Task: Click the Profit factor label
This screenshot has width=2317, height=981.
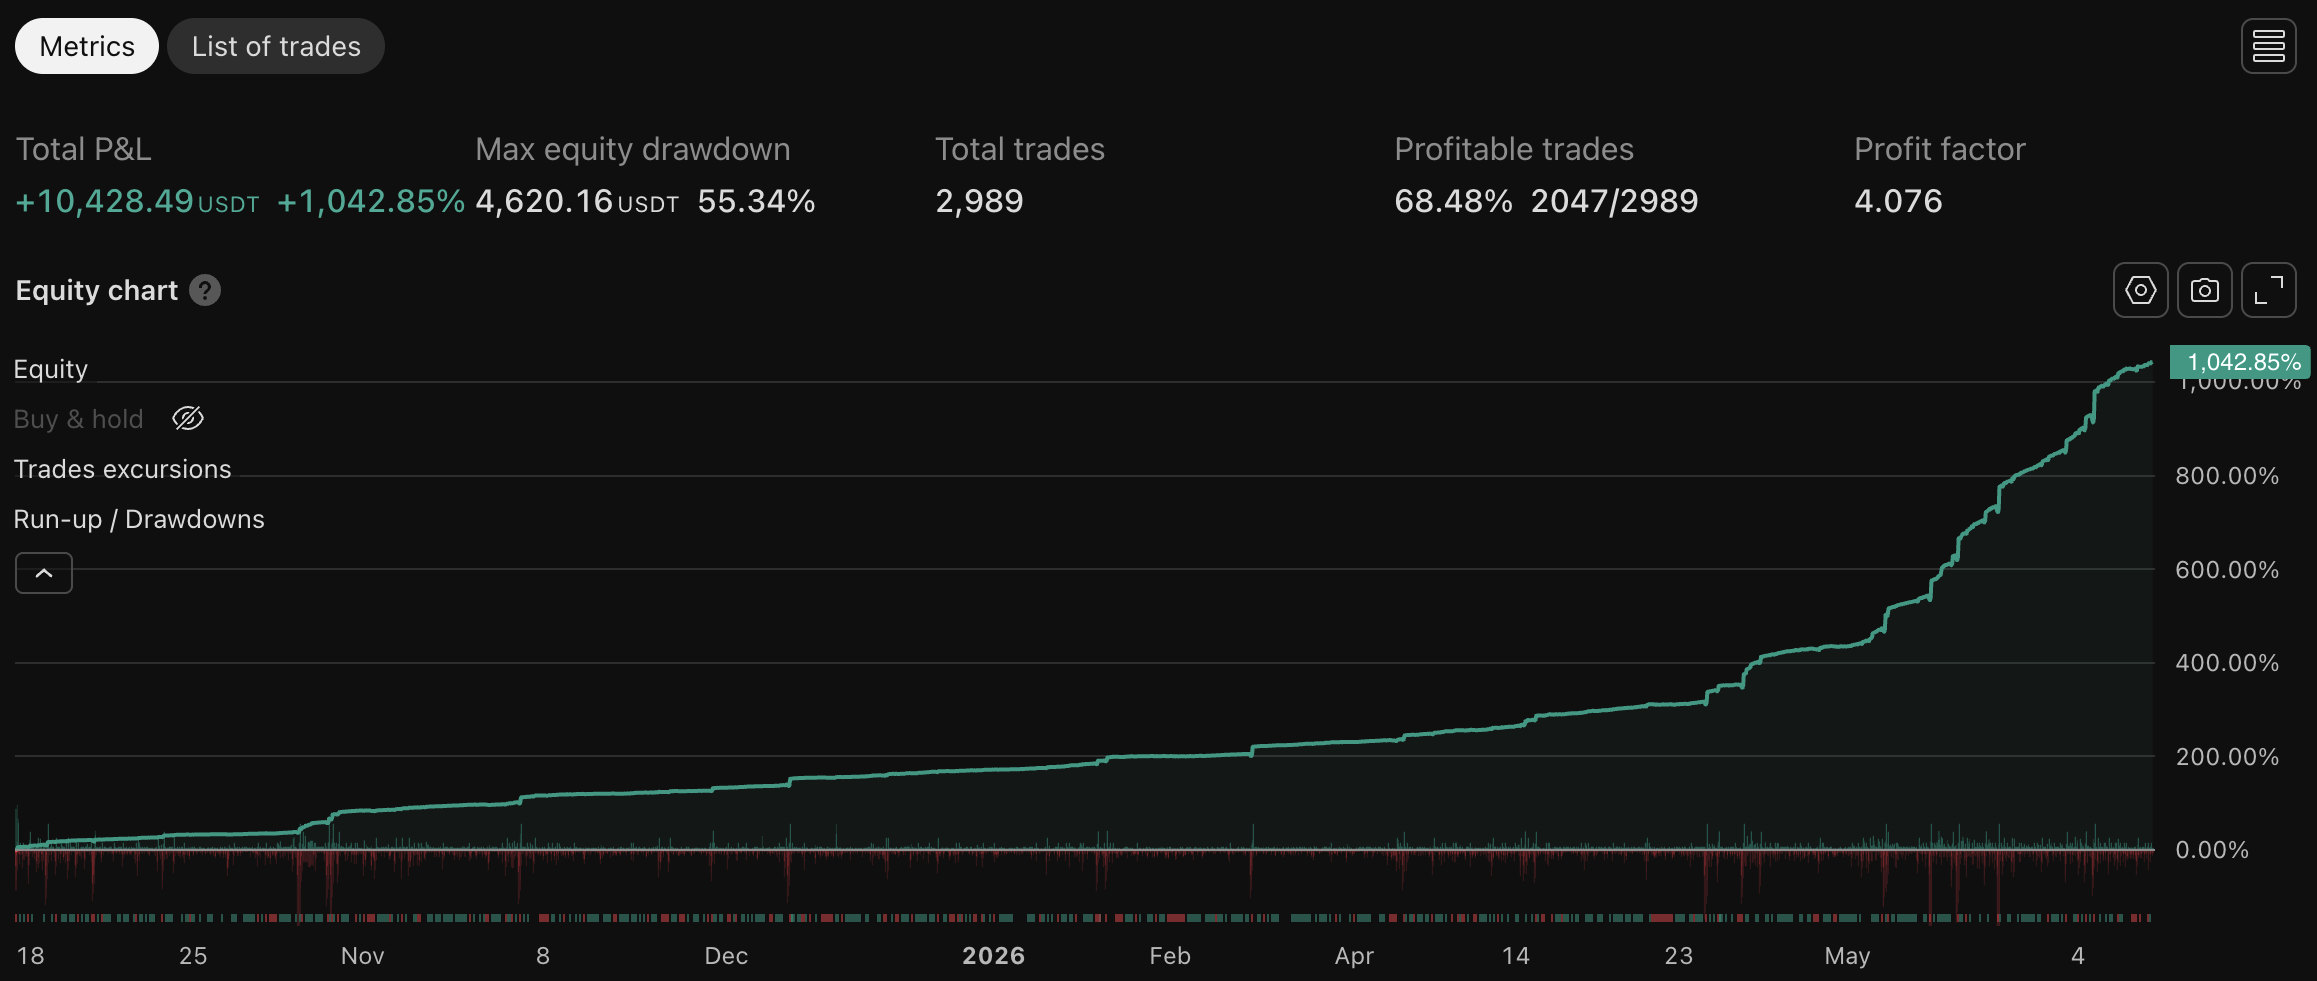Action: [x=1939, y=149]
